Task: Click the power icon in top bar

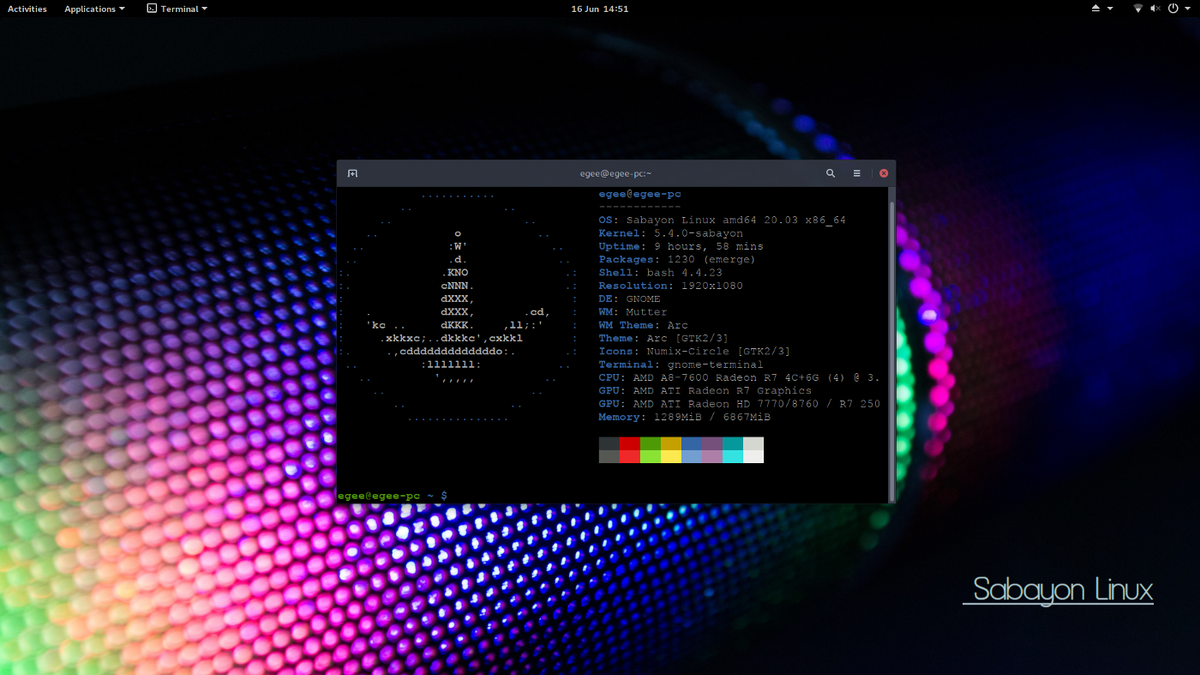Action: 1172,8
